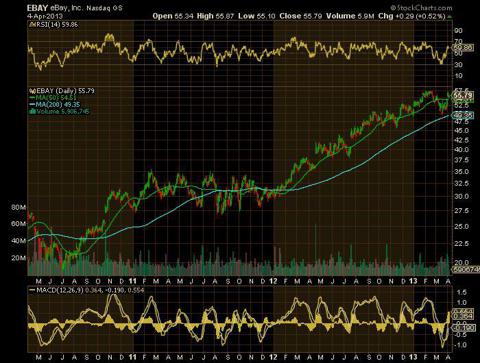Click the 'Low 55.10' value
The width and height of the screenshot is (480, 363).
point(256,16)
